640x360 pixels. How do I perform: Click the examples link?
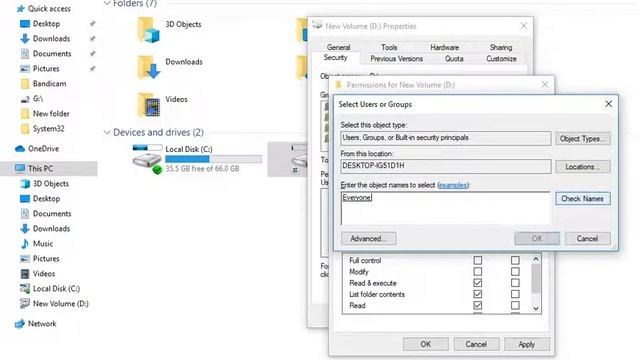(453, 185)
